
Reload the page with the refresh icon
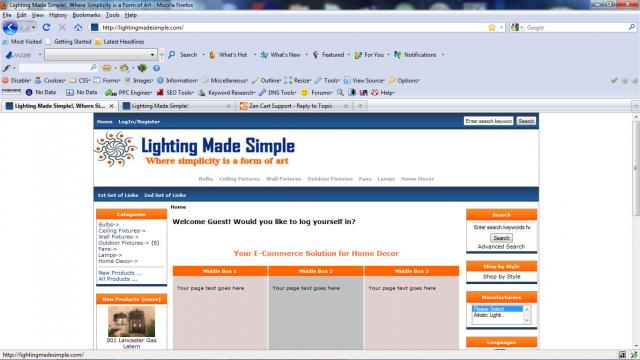pyautogui.click(x=46, y=27)
